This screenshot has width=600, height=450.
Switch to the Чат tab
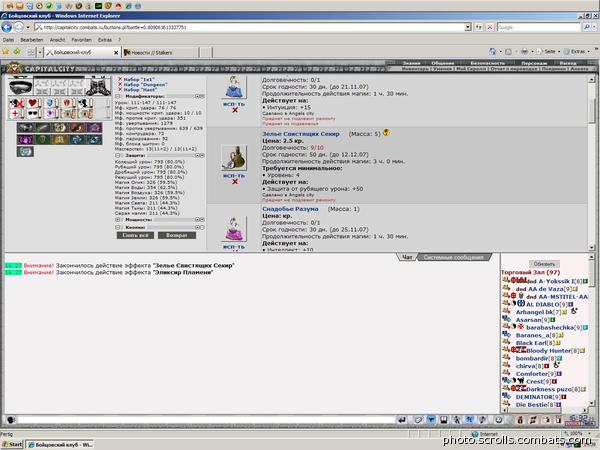point(407,257)
